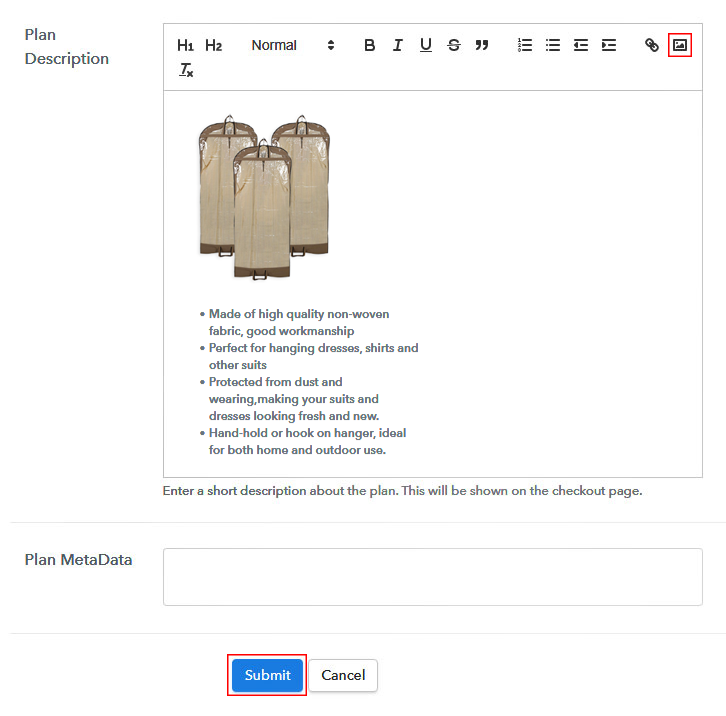Click the 'Made of high quality non-woven' bullet
This screenshot has width=726, height=716.
point(299,322)
